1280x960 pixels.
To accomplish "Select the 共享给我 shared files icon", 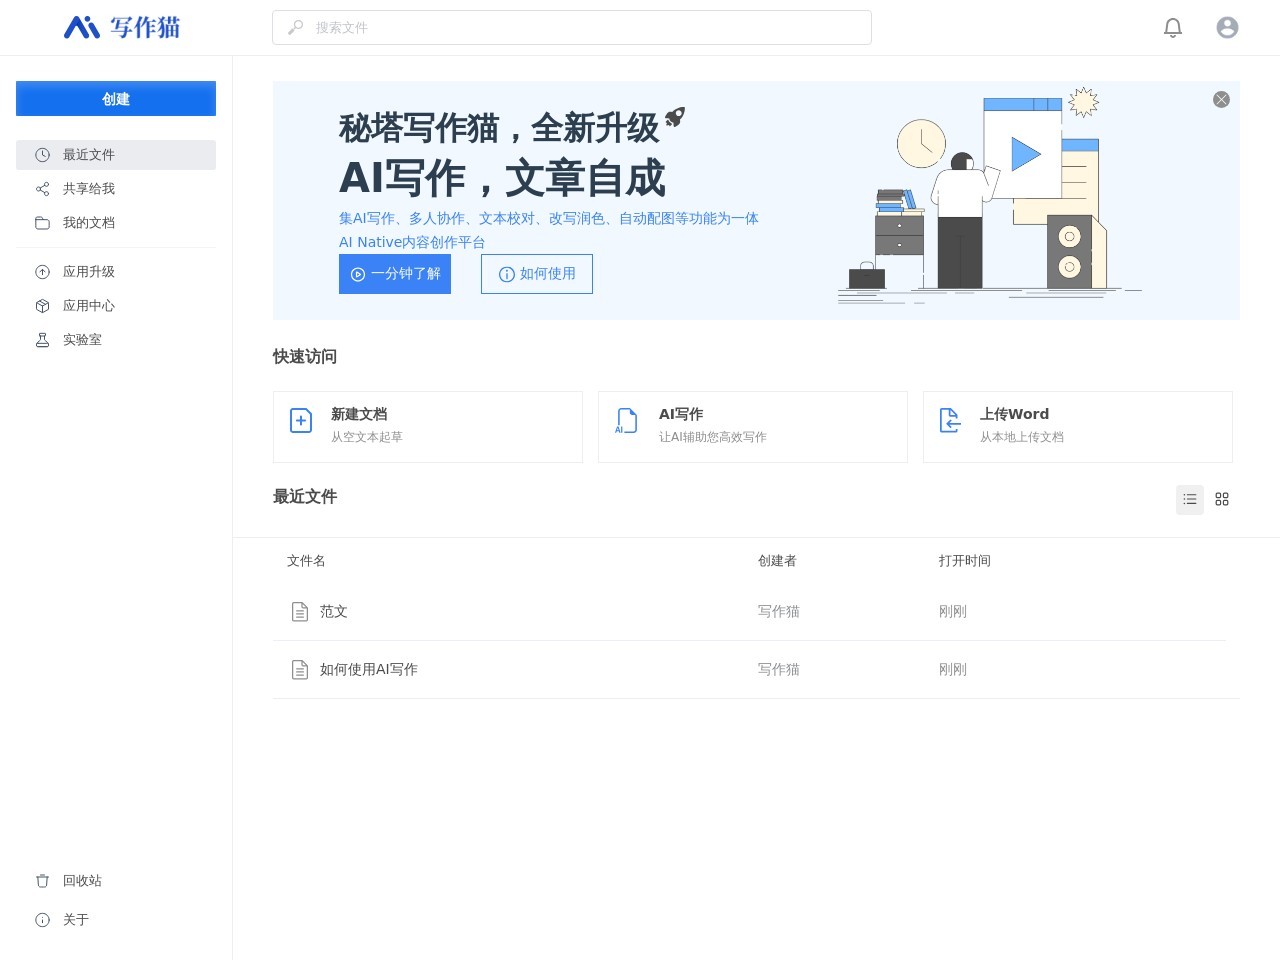I will (x=42, y=188).
